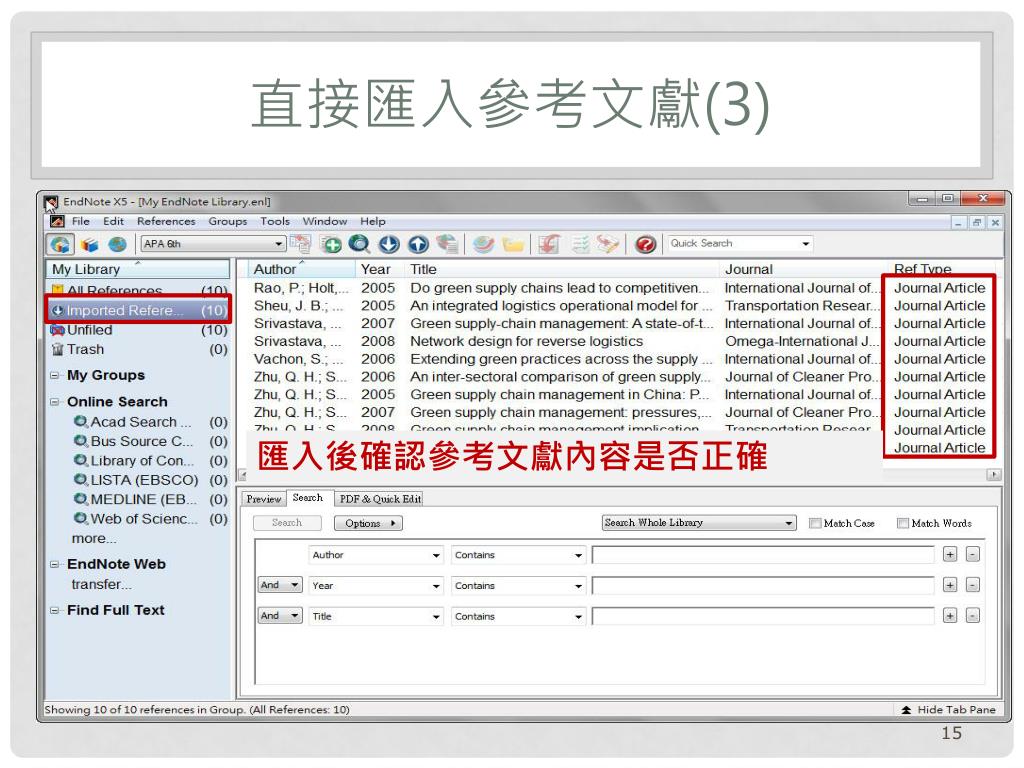Image resolution: width=1024 pixels, height=768 pixels.
Task: Click the Format Bibliography toolbar icon
Action: (580, 244)
